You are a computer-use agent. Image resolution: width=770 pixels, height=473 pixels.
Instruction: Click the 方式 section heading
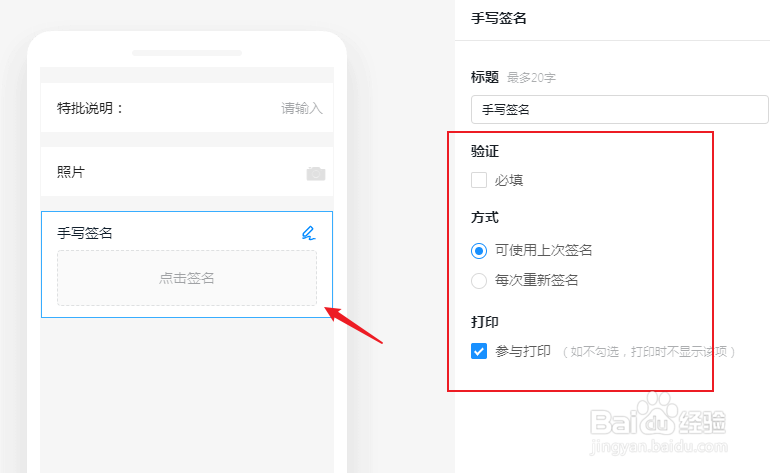485,217
